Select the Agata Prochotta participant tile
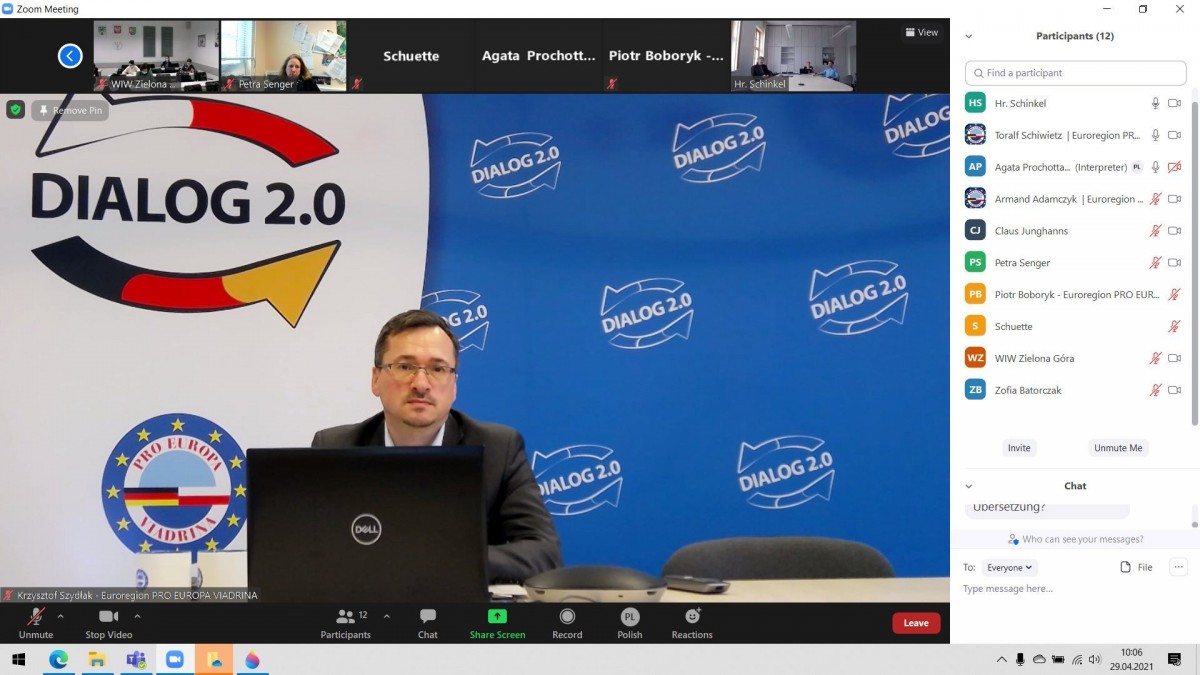Image resolution: width=1200 pixels, height=675 pixels. click(538, 56)
